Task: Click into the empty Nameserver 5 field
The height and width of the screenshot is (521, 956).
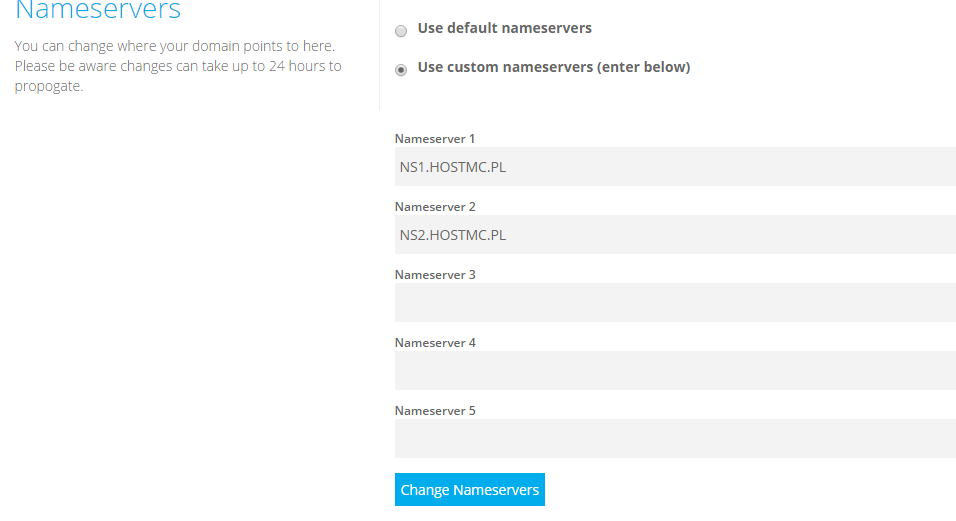Action: [675, 438]
